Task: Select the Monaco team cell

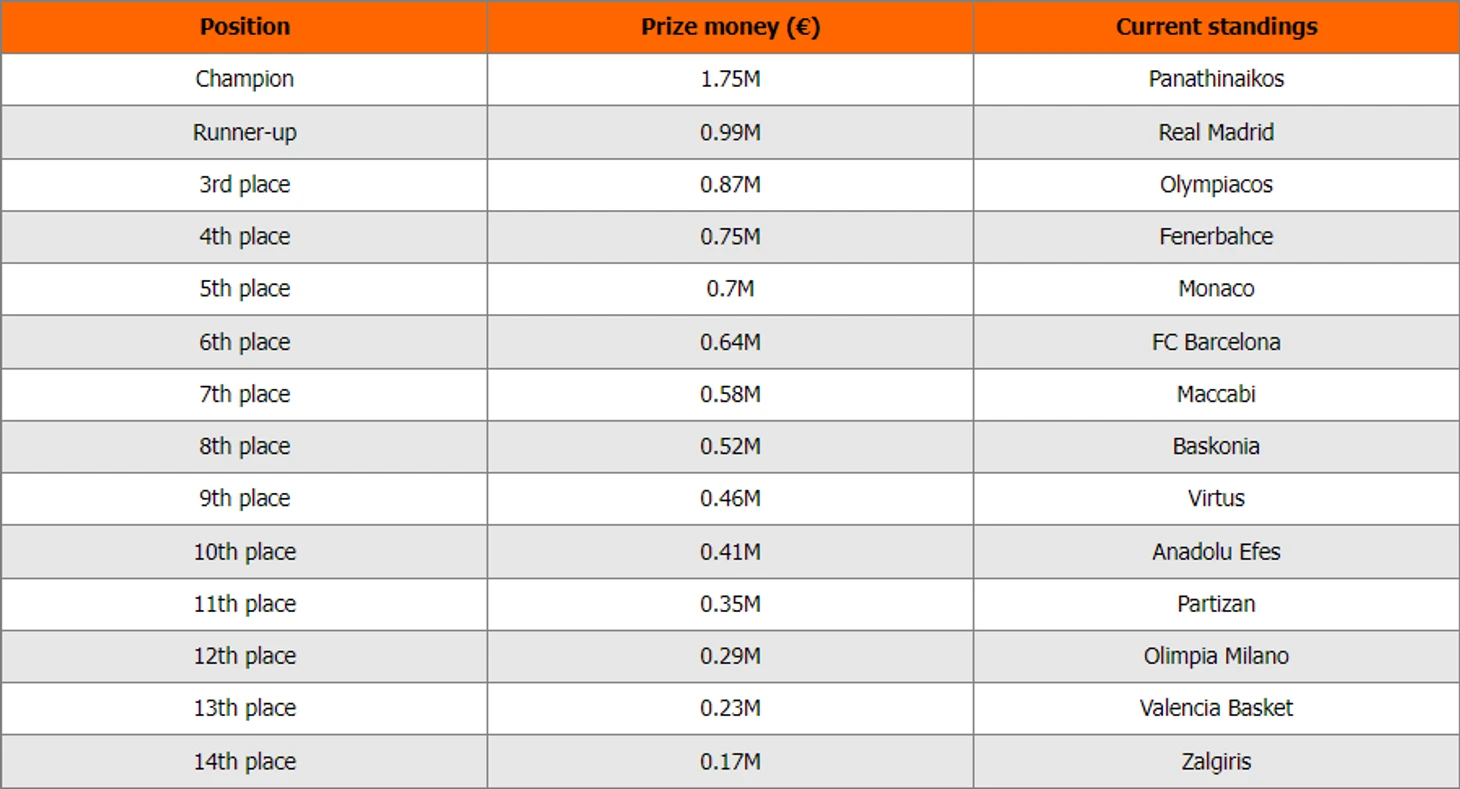Action: 1216,289
